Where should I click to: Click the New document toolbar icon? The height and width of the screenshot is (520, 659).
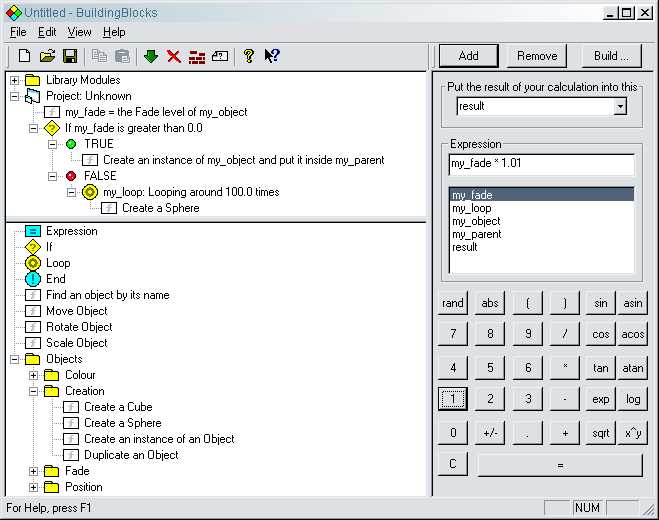point(24,56)
